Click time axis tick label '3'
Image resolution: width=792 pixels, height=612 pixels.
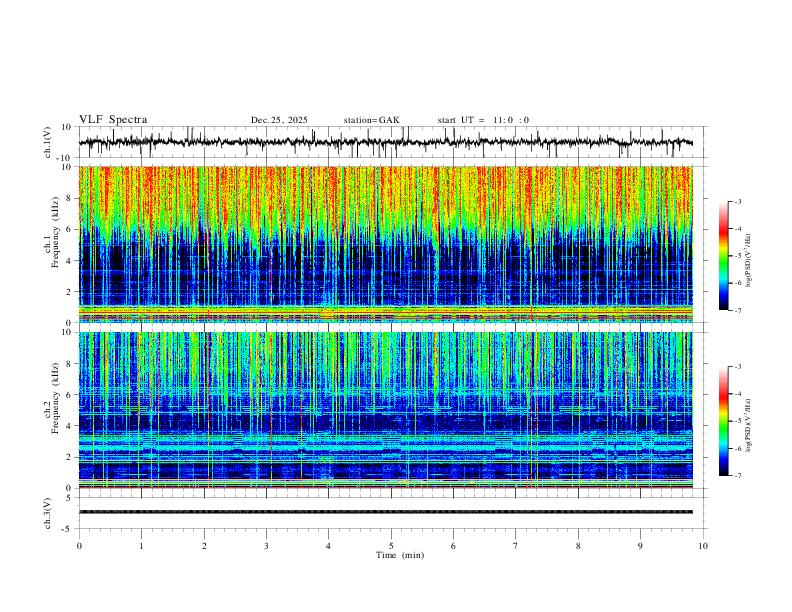266,546
